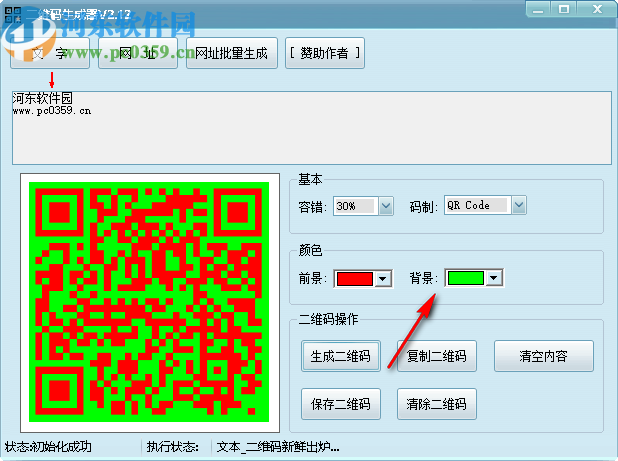
Task: Maximize the QR generator window
Action: [x=564, y=9]
